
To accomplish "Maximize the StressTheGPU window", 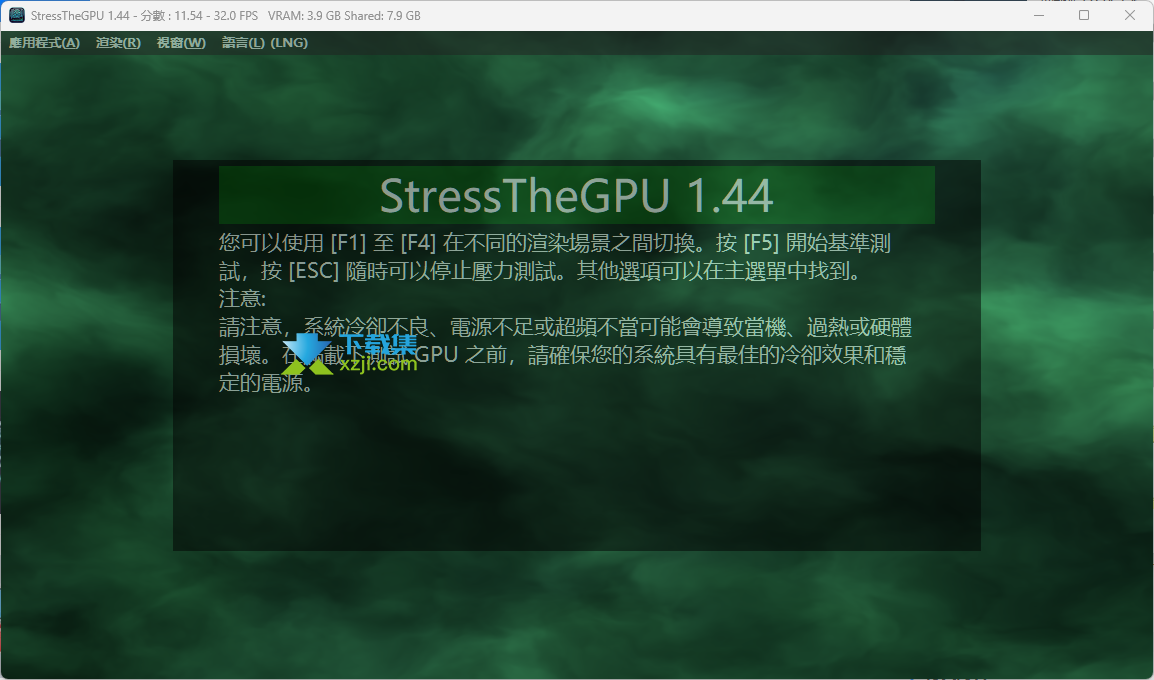I will click(x=1084, y=16).
